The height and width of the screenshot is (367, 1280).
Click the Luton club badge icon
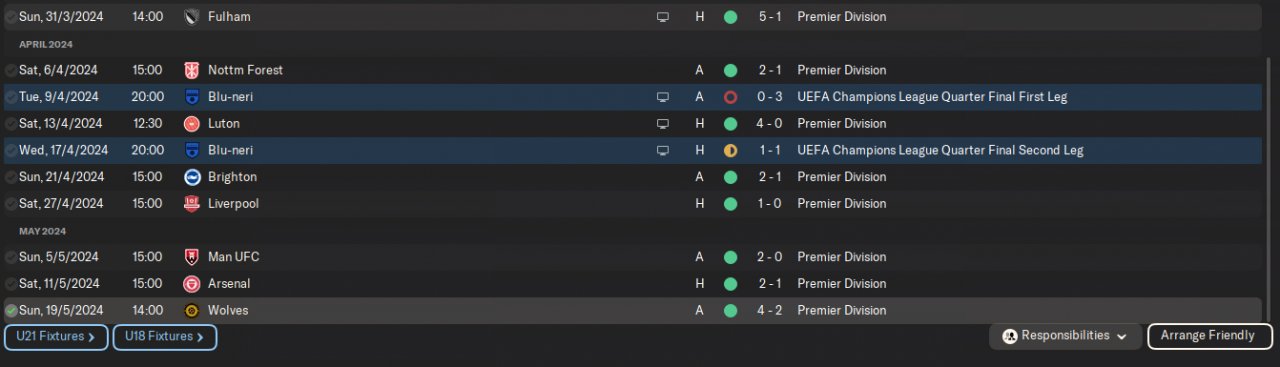[192, 124]
